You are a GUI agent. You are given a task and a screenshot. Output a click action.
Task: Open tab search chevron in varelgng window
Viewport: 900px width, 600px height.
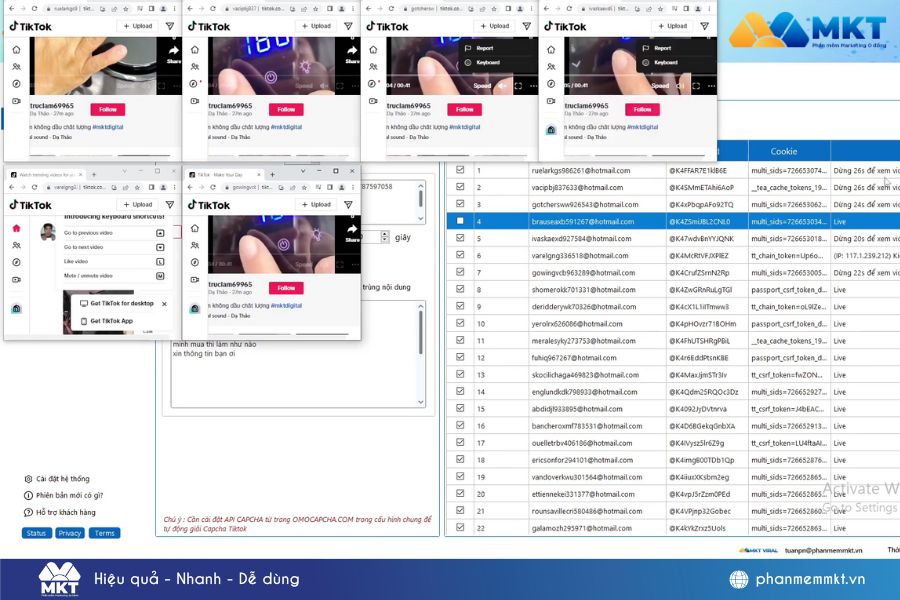(125, 171)
